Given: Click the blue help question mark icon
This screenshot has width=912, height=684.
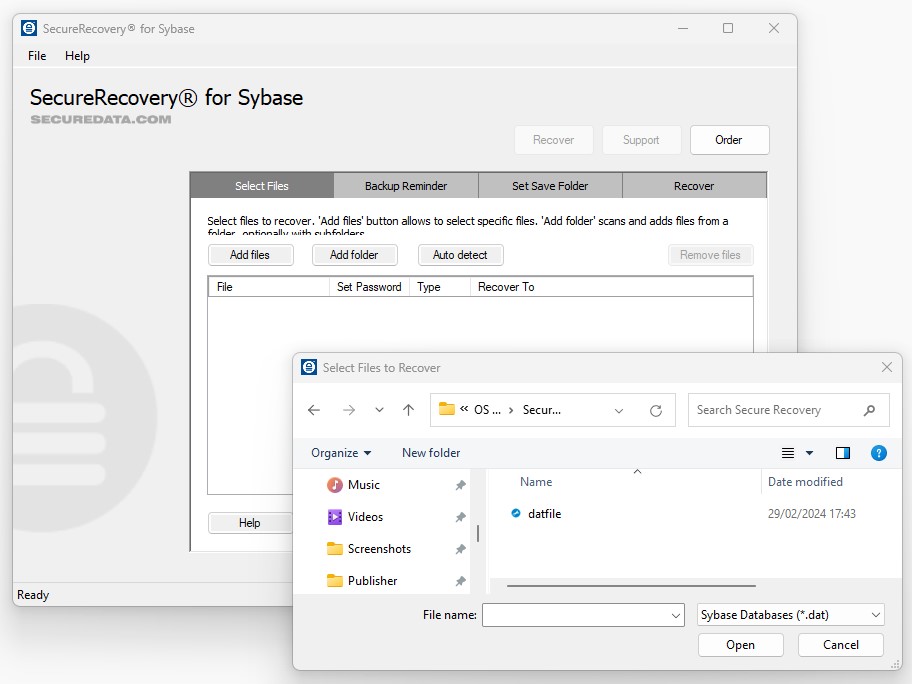Looking at the screenshot, I should (x=879, y=453).
